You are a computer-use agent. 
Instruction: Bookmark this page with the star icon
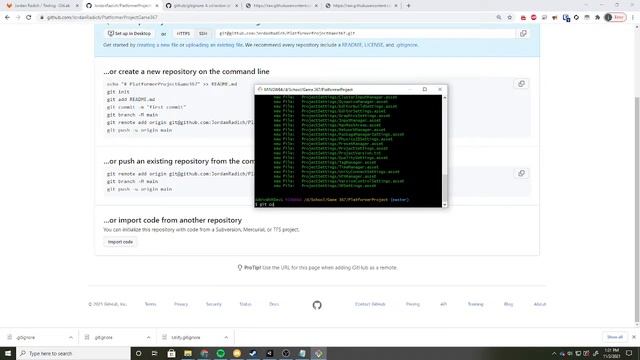(x=509, y=18)
